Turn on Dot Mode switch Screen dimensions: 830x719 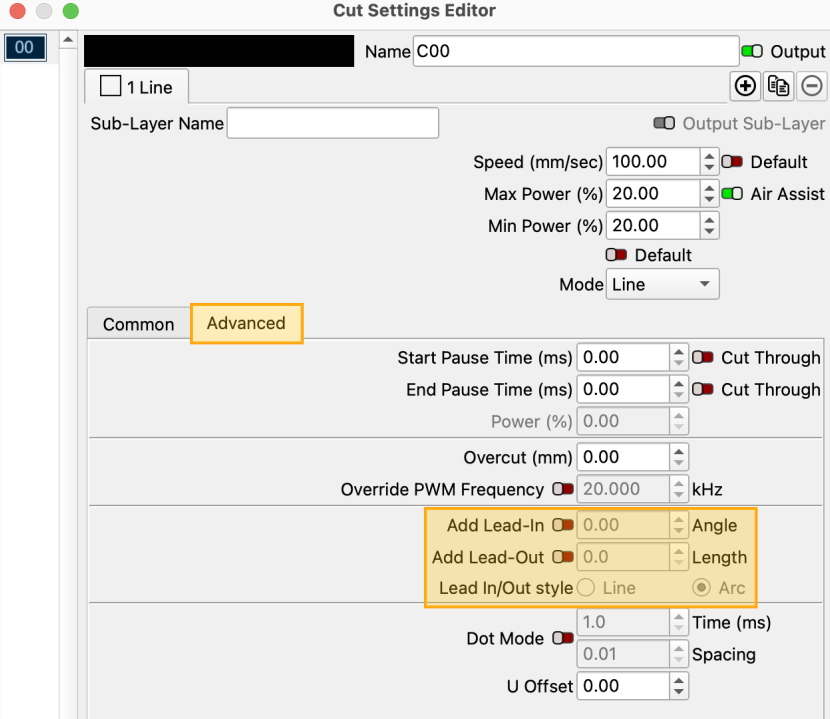click(562, 638)
